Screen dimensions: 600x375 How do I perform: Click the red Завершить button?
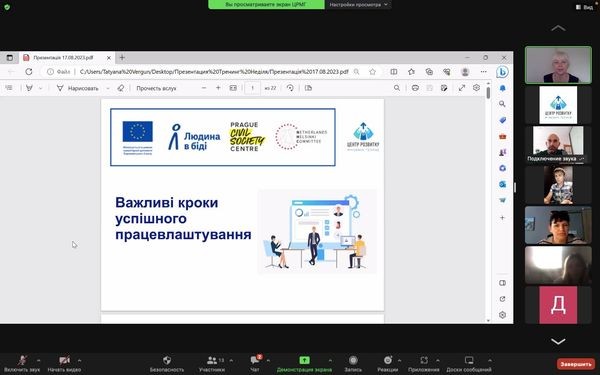click(576, 364)
